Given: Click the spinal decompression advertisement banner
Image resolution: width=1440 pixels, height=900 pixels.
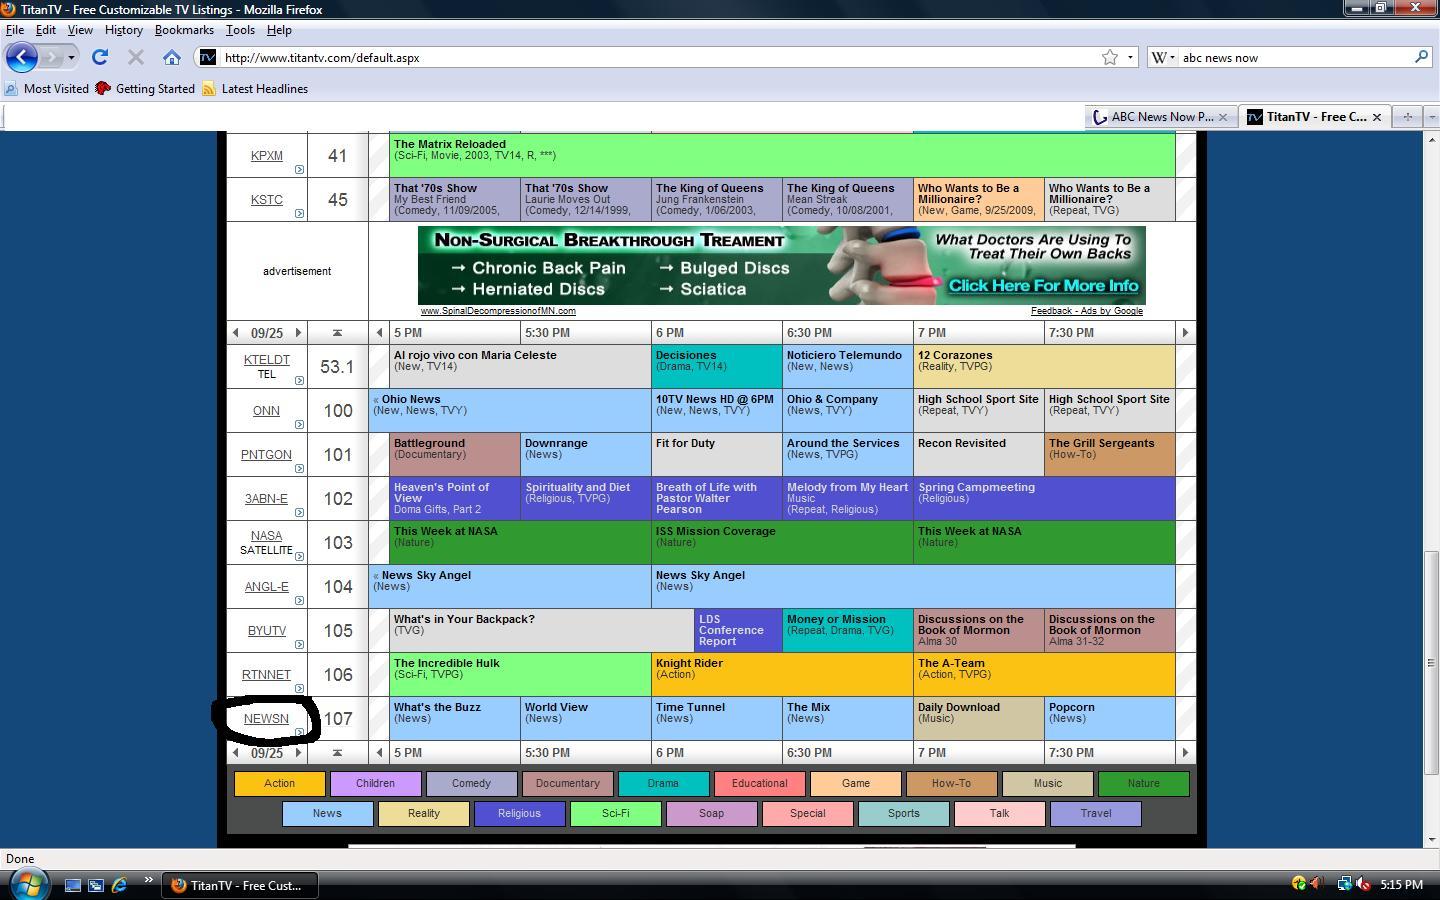Looking at the screenshot, I should [782, 265].
